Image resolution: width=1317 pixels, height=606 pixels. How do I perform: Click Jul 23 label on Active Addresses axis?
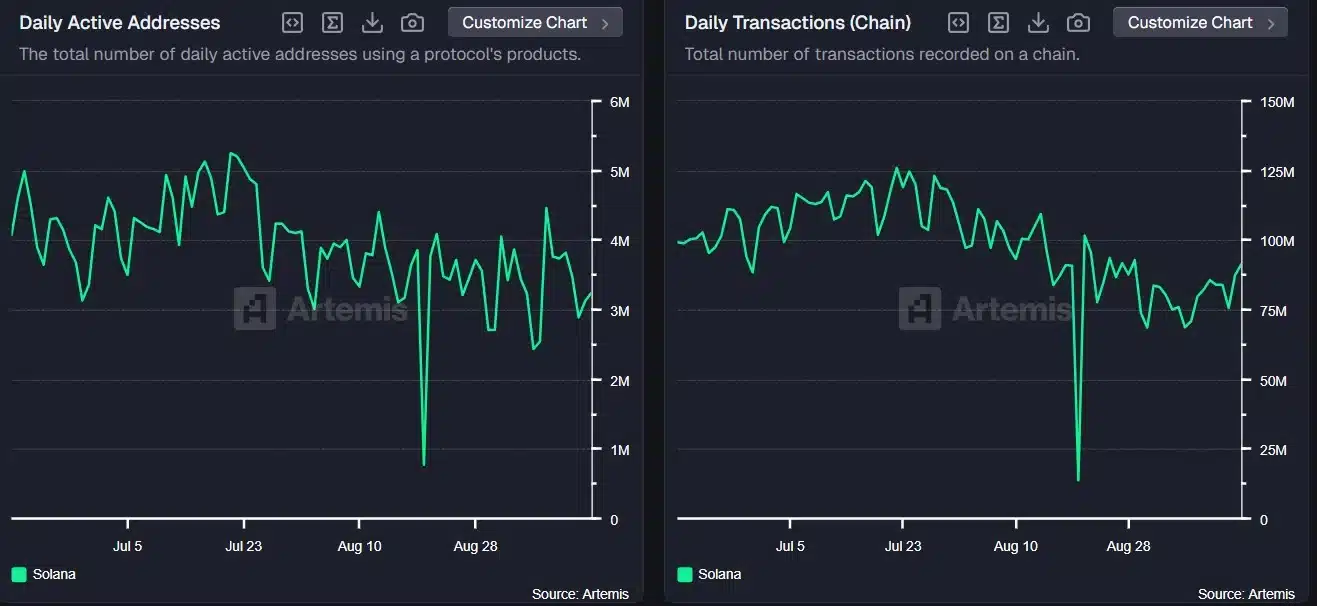244,547
